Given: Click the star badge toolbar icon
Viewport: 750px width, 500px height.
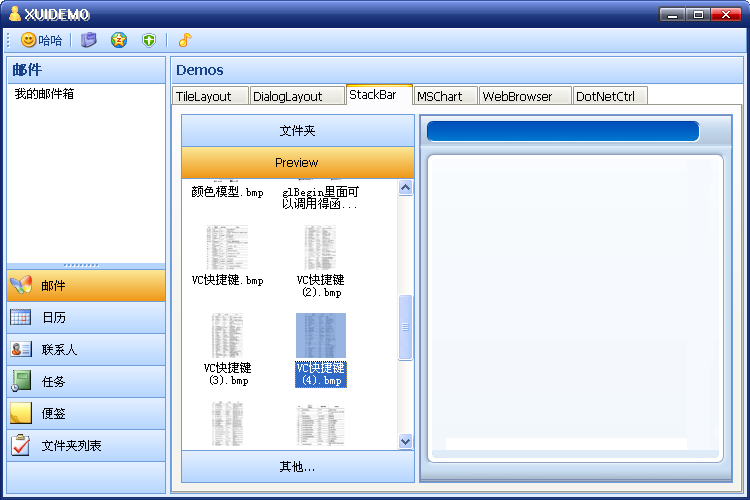Looking at the screenshot, I should pyautogui.click(x=119, y=41).
